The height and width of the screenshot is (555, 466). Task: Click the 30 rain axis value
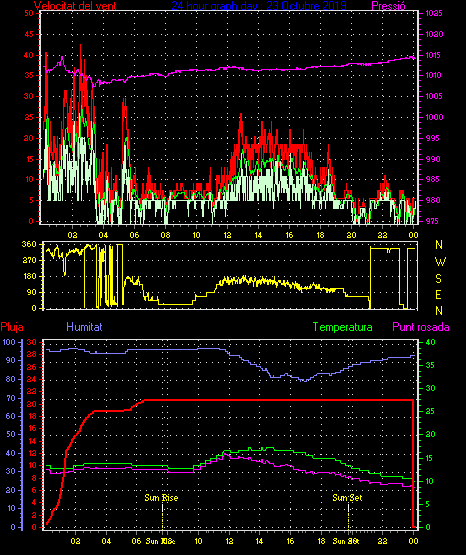click(32, 342)
